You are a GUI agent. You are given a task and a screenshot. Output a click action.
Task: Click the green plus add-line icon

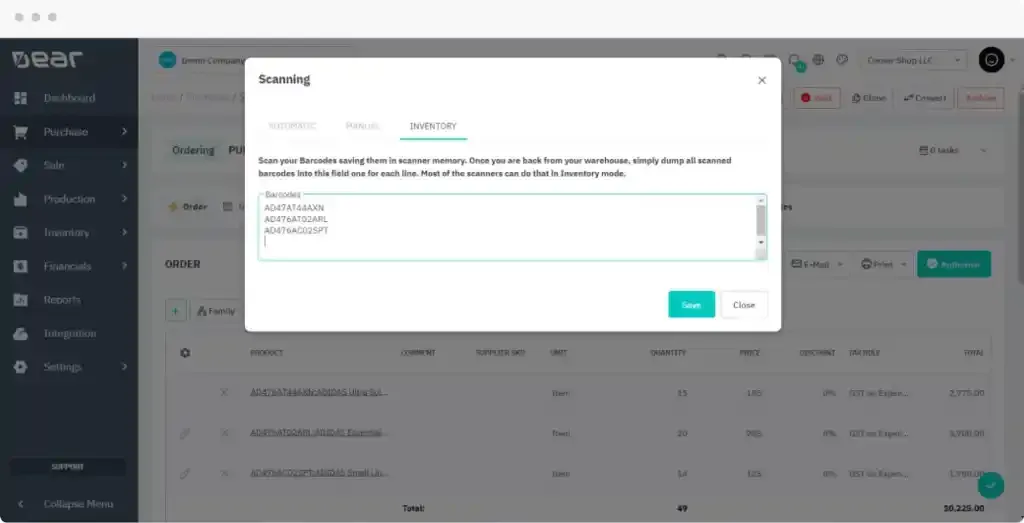(x=176, y=311)
